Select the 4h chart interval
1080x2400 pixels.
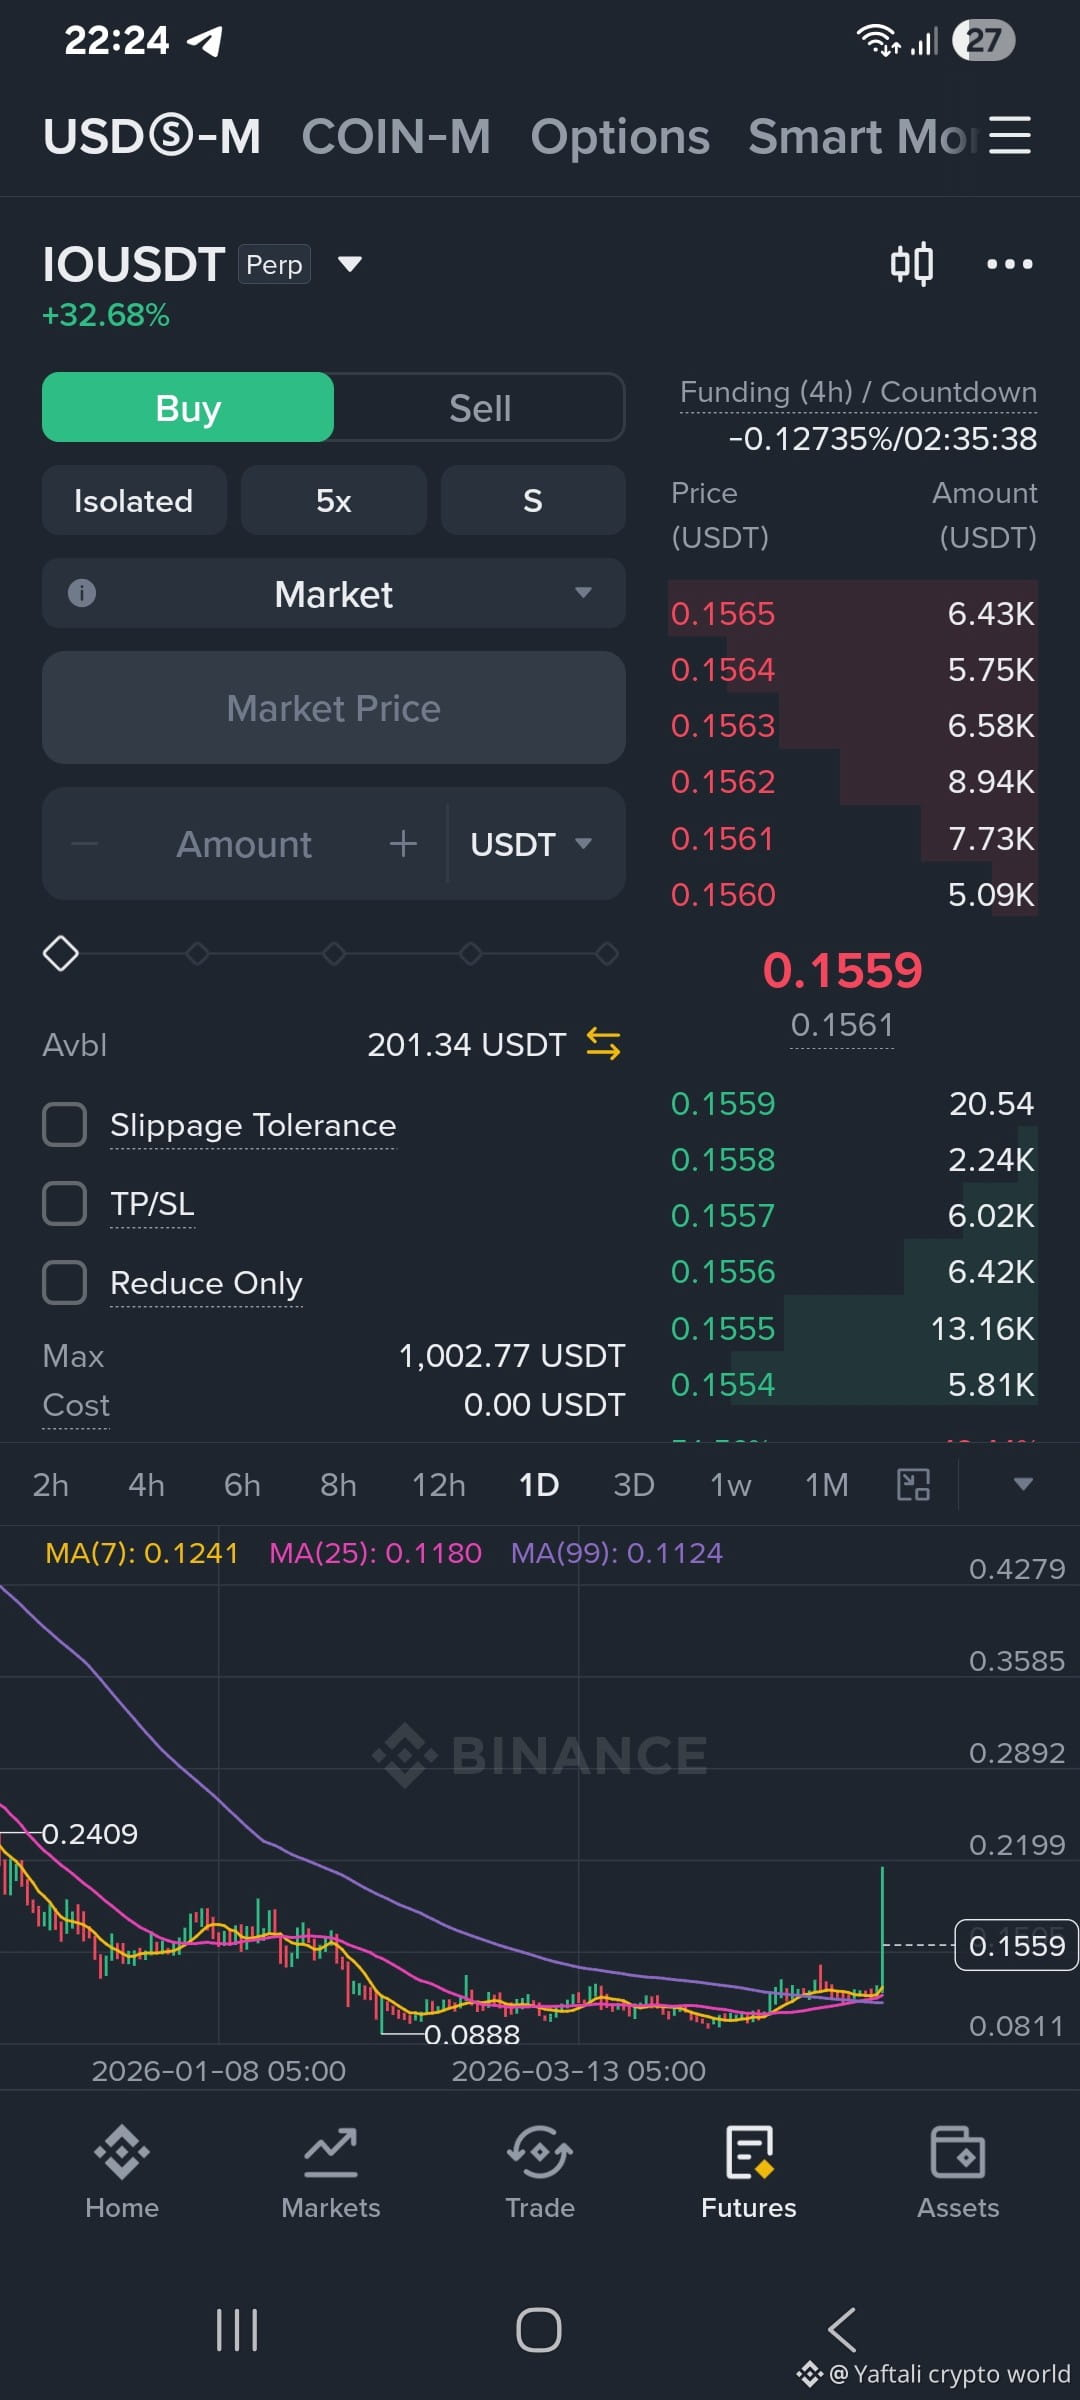(x=146, y=1484)
